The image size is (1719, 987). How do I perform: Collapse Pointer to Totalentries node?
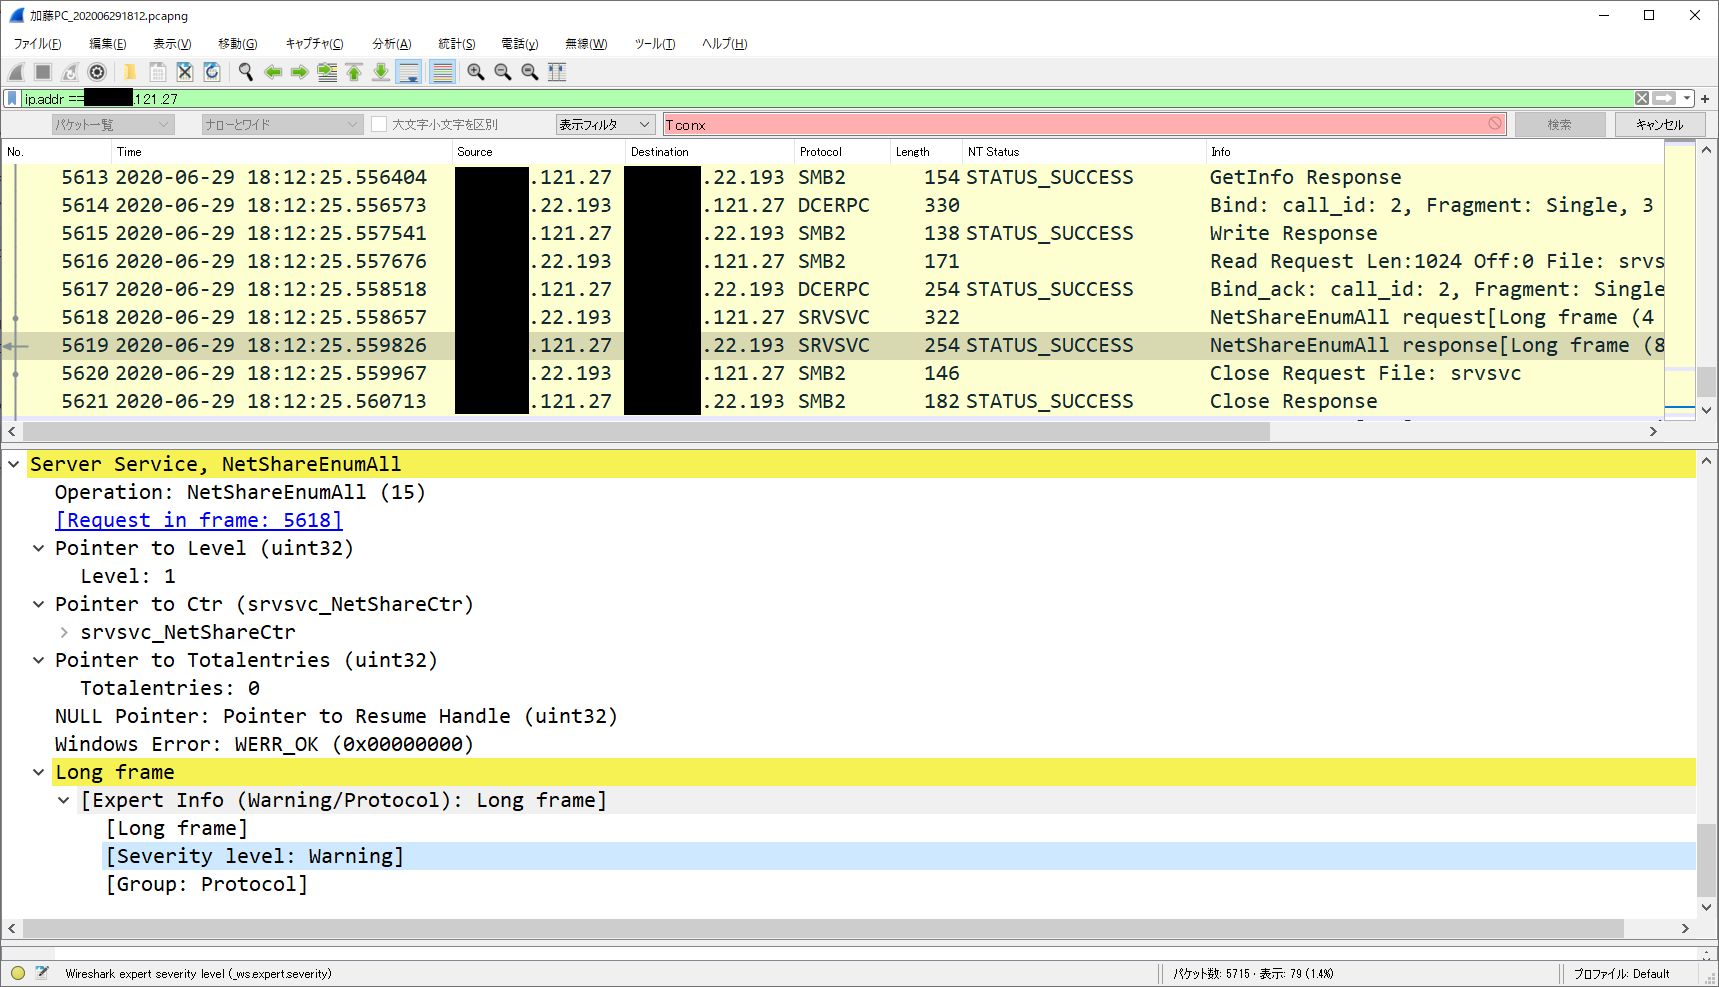[39, 660]
